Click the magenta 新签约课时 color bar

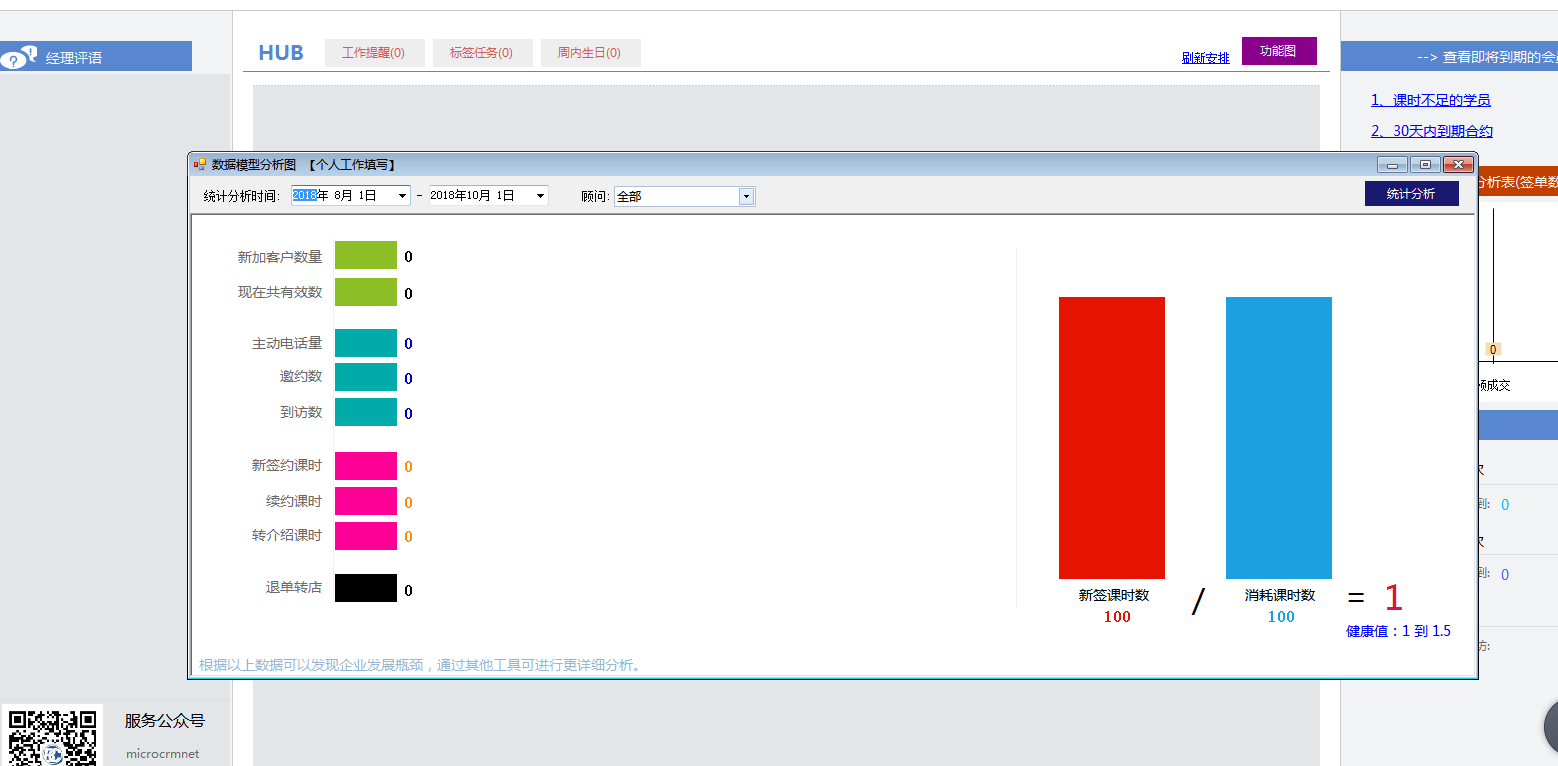click(366, 466)
